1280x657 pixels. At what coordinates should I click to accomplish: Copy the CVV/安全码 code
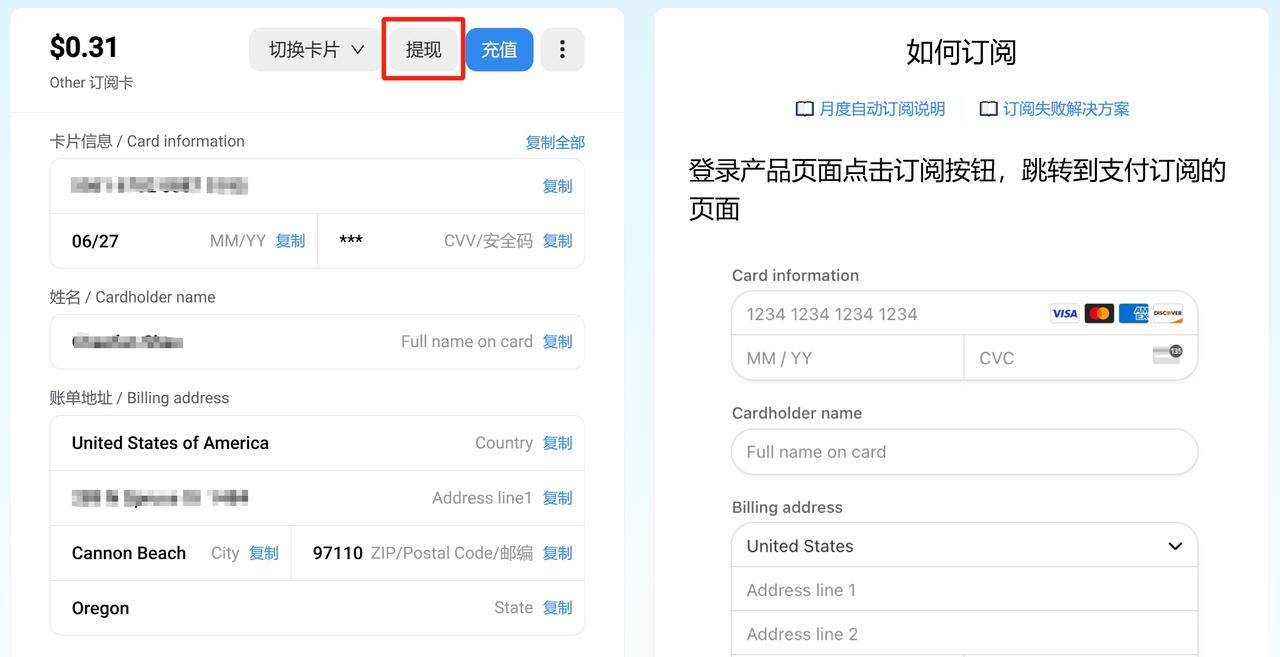(557, 241)
